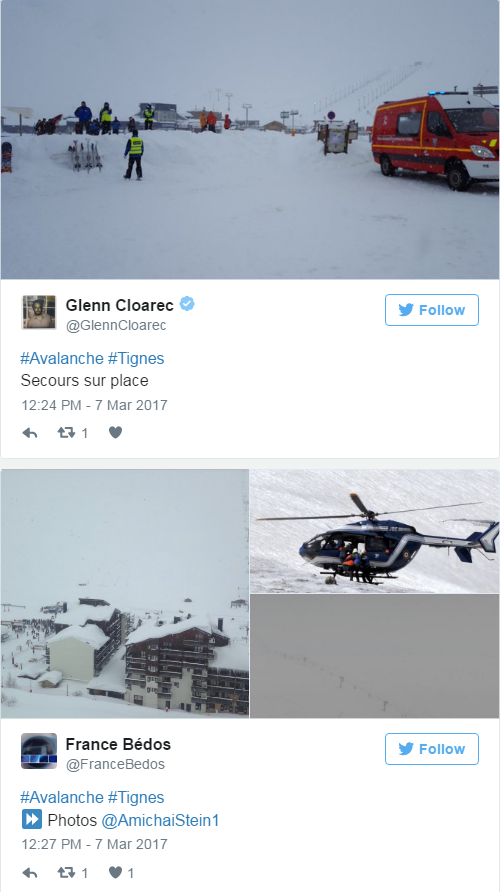Reply to France Bédos's tweet

click(30, 873)
